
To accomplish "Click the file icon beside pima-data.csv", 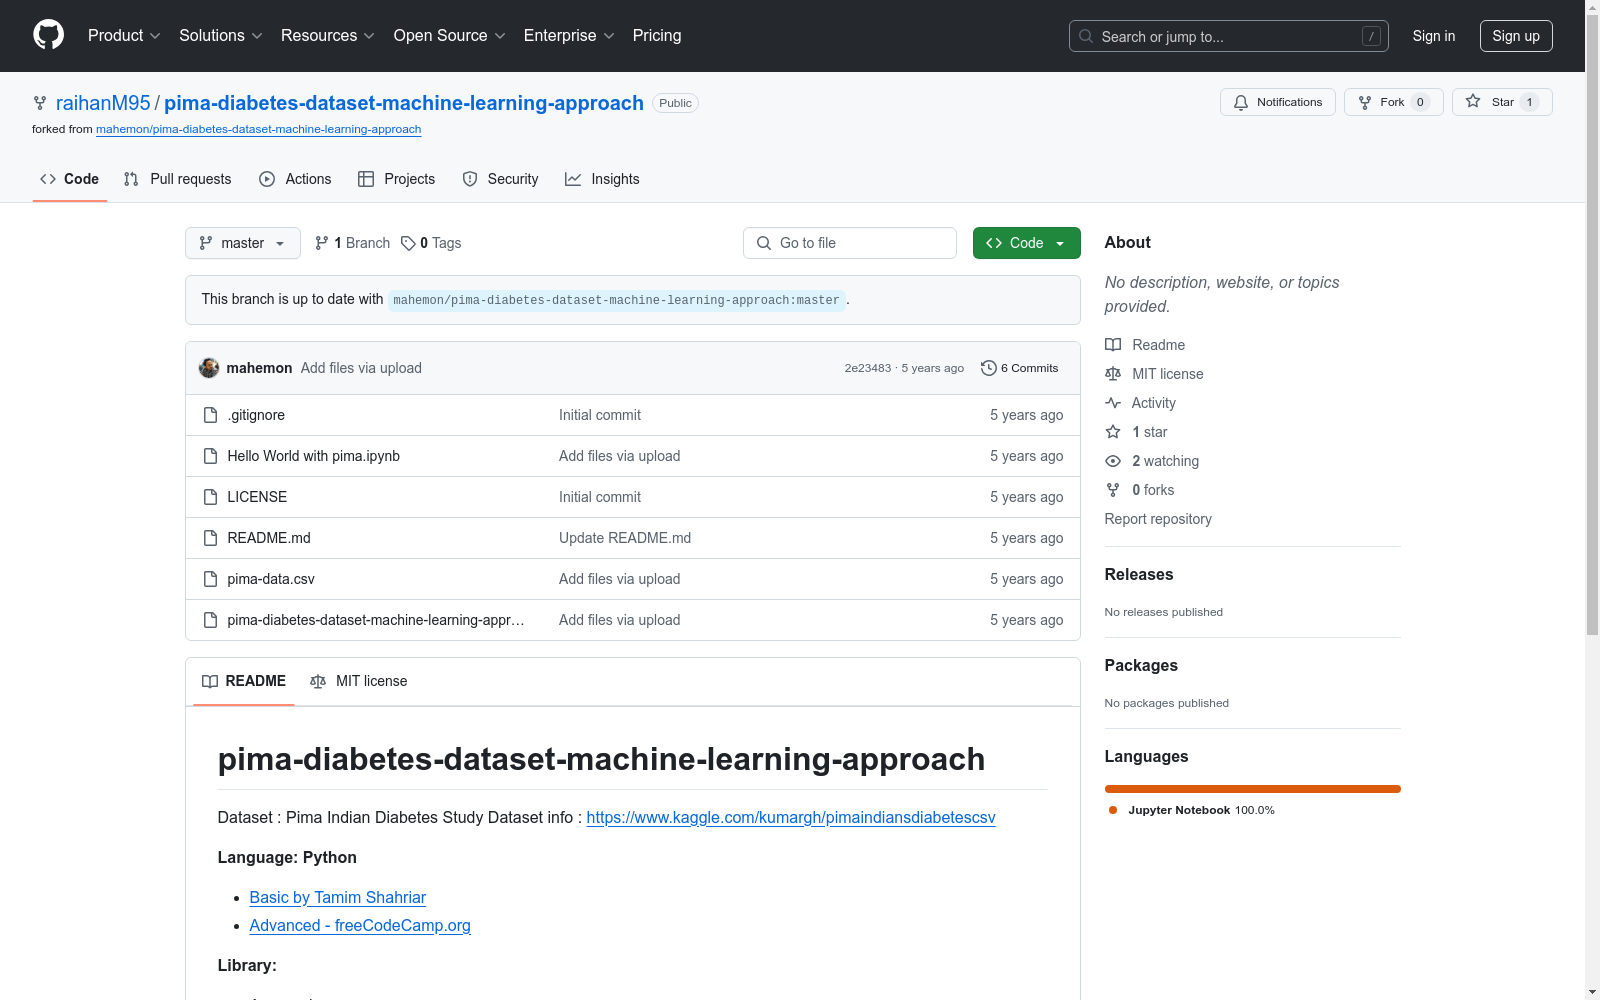I will (210, 579).
